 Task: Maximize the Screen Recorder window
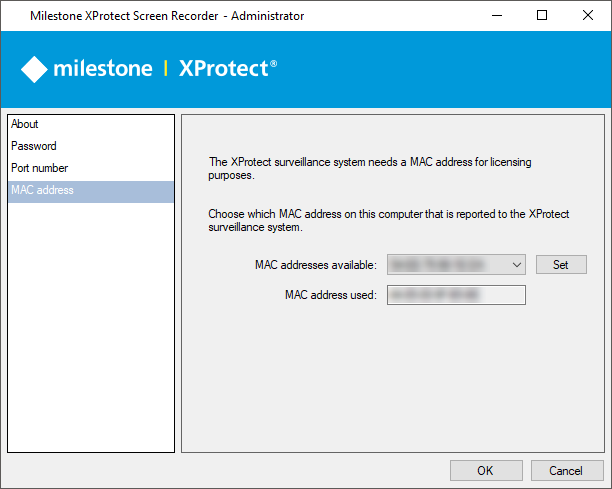coord(542,15)
